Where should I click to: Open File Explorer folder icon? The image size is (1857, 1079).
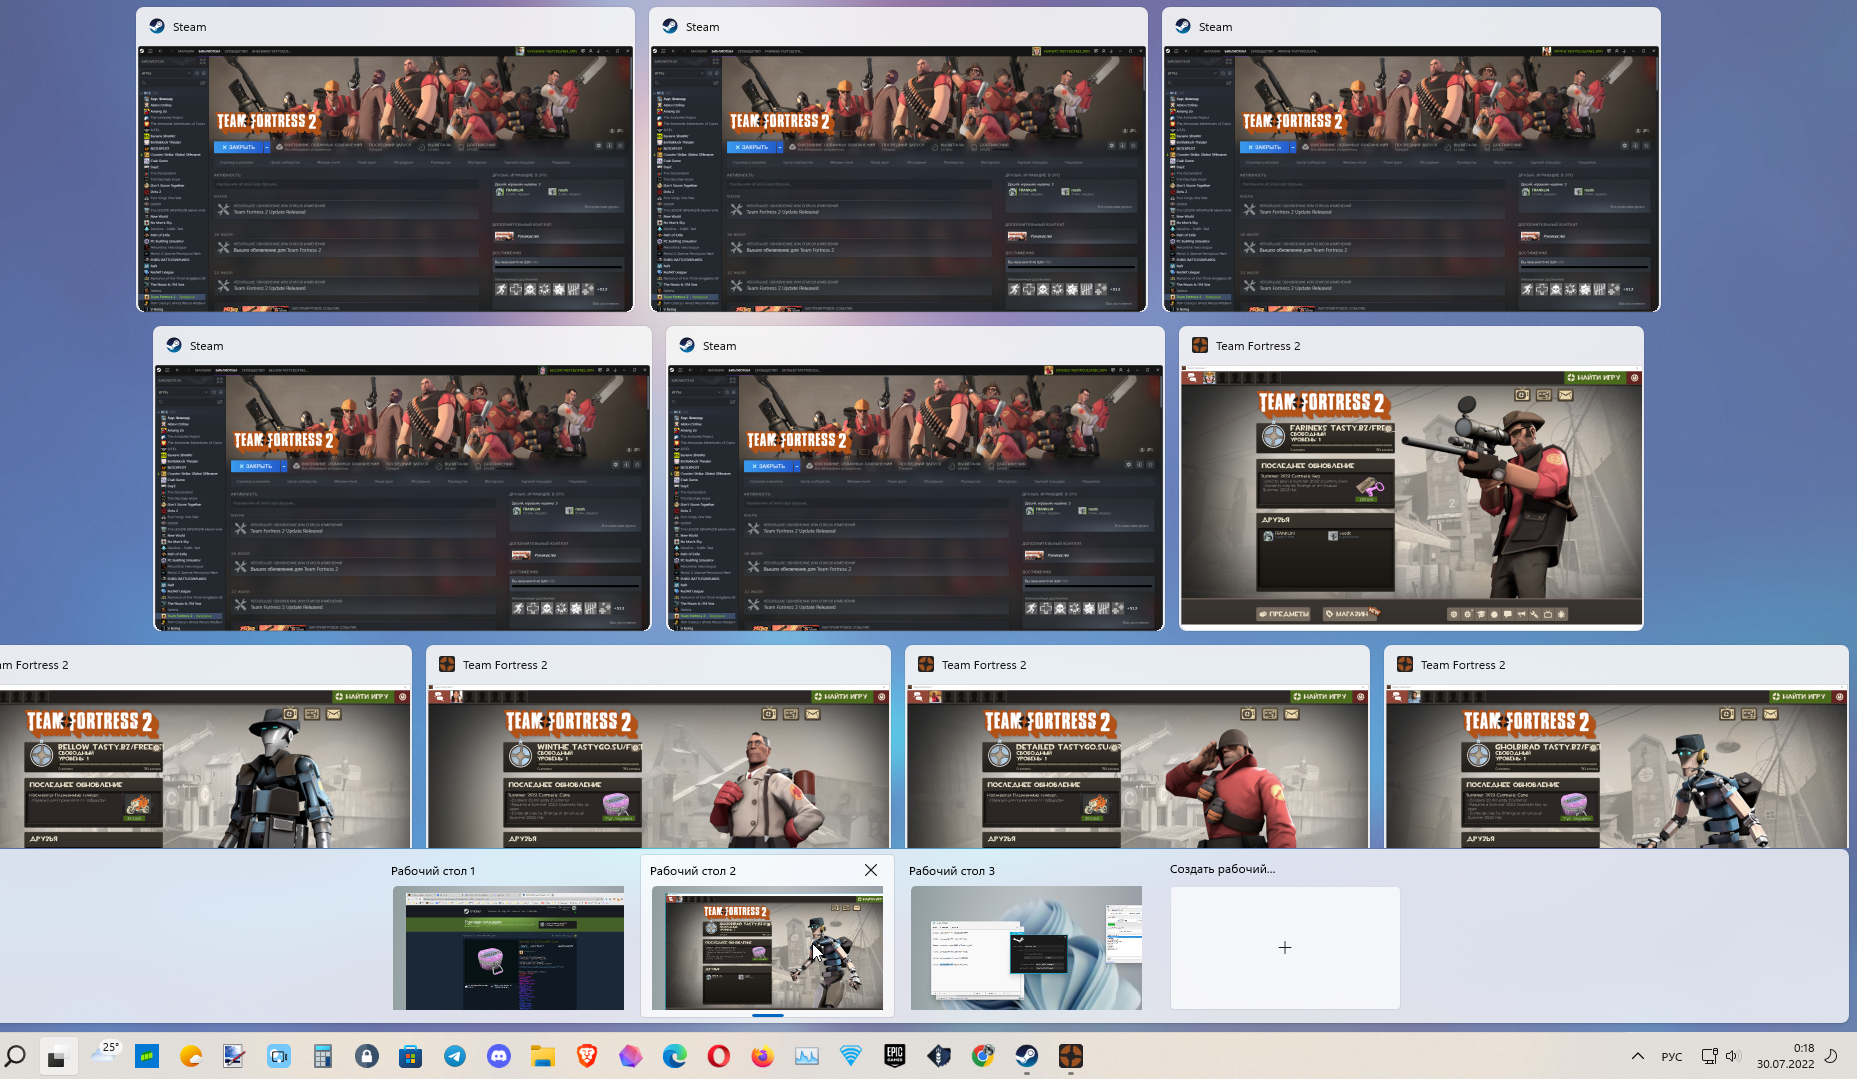pyautogui.click(x=542, y=1056)
